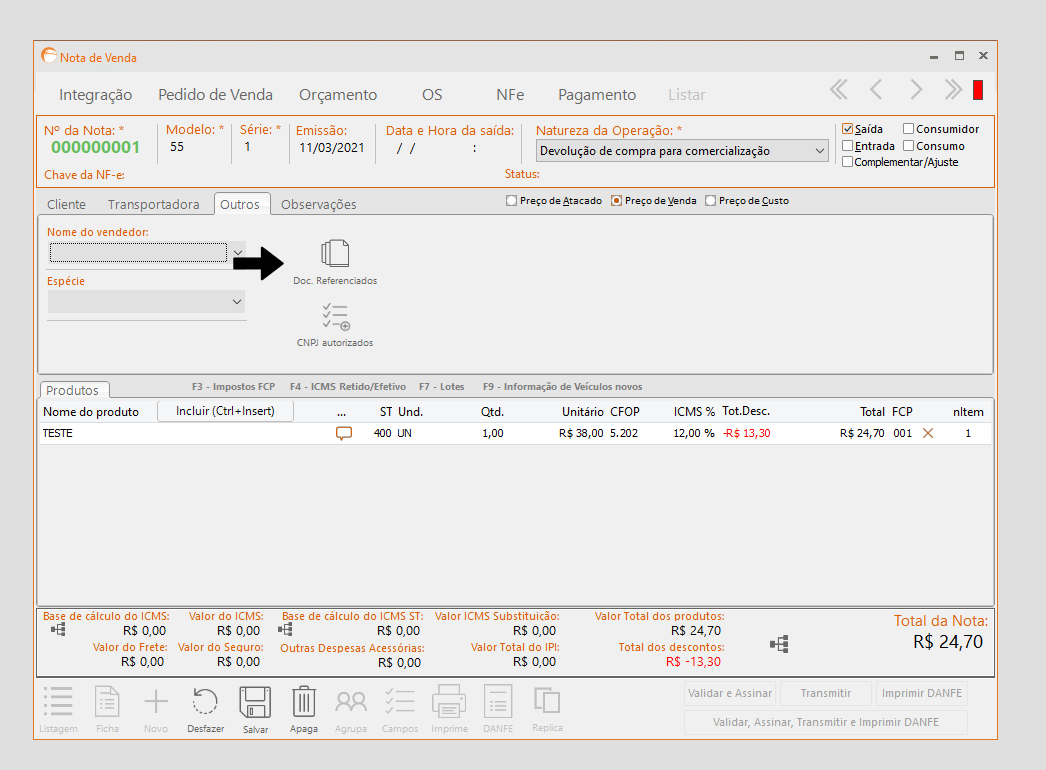Go to last record with double-right arrow
The width and height of the screenshot is (1046, 770).
953,89
